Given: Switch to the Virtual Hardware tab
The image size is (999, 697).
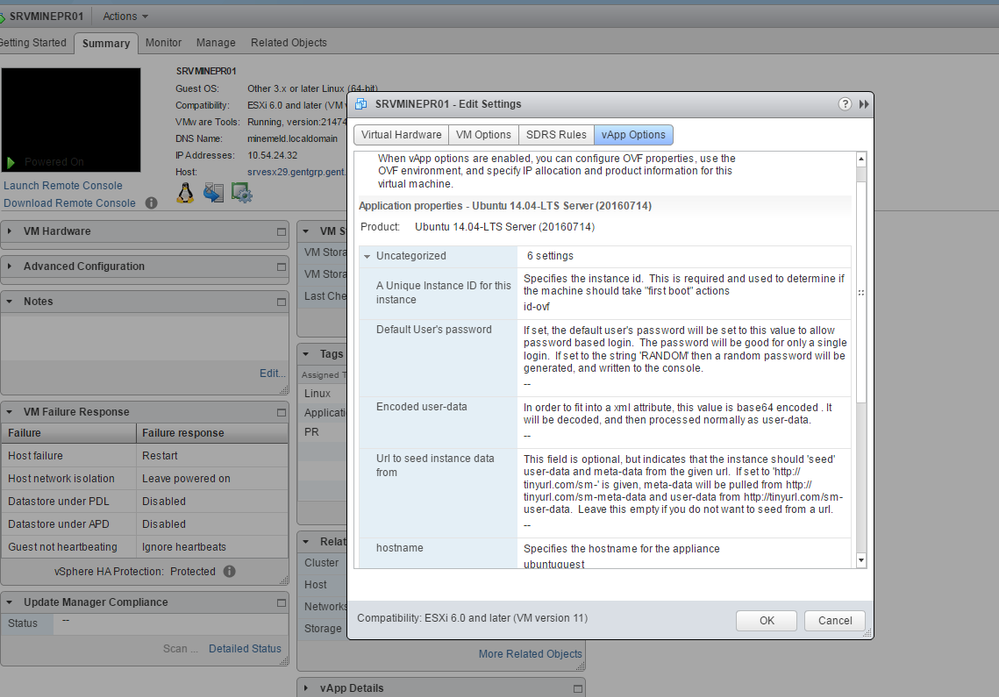Looking at the screenshot, I should [401, 135].
